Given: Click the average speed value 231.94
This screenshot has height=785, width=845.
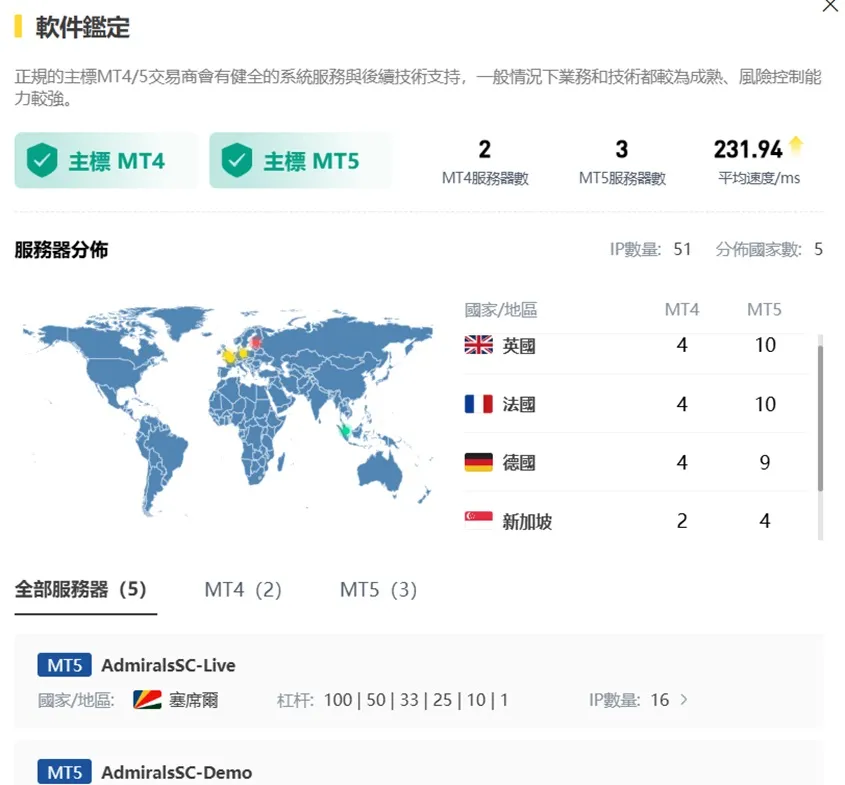Looking at the screenshot, I should coord(748,149).
